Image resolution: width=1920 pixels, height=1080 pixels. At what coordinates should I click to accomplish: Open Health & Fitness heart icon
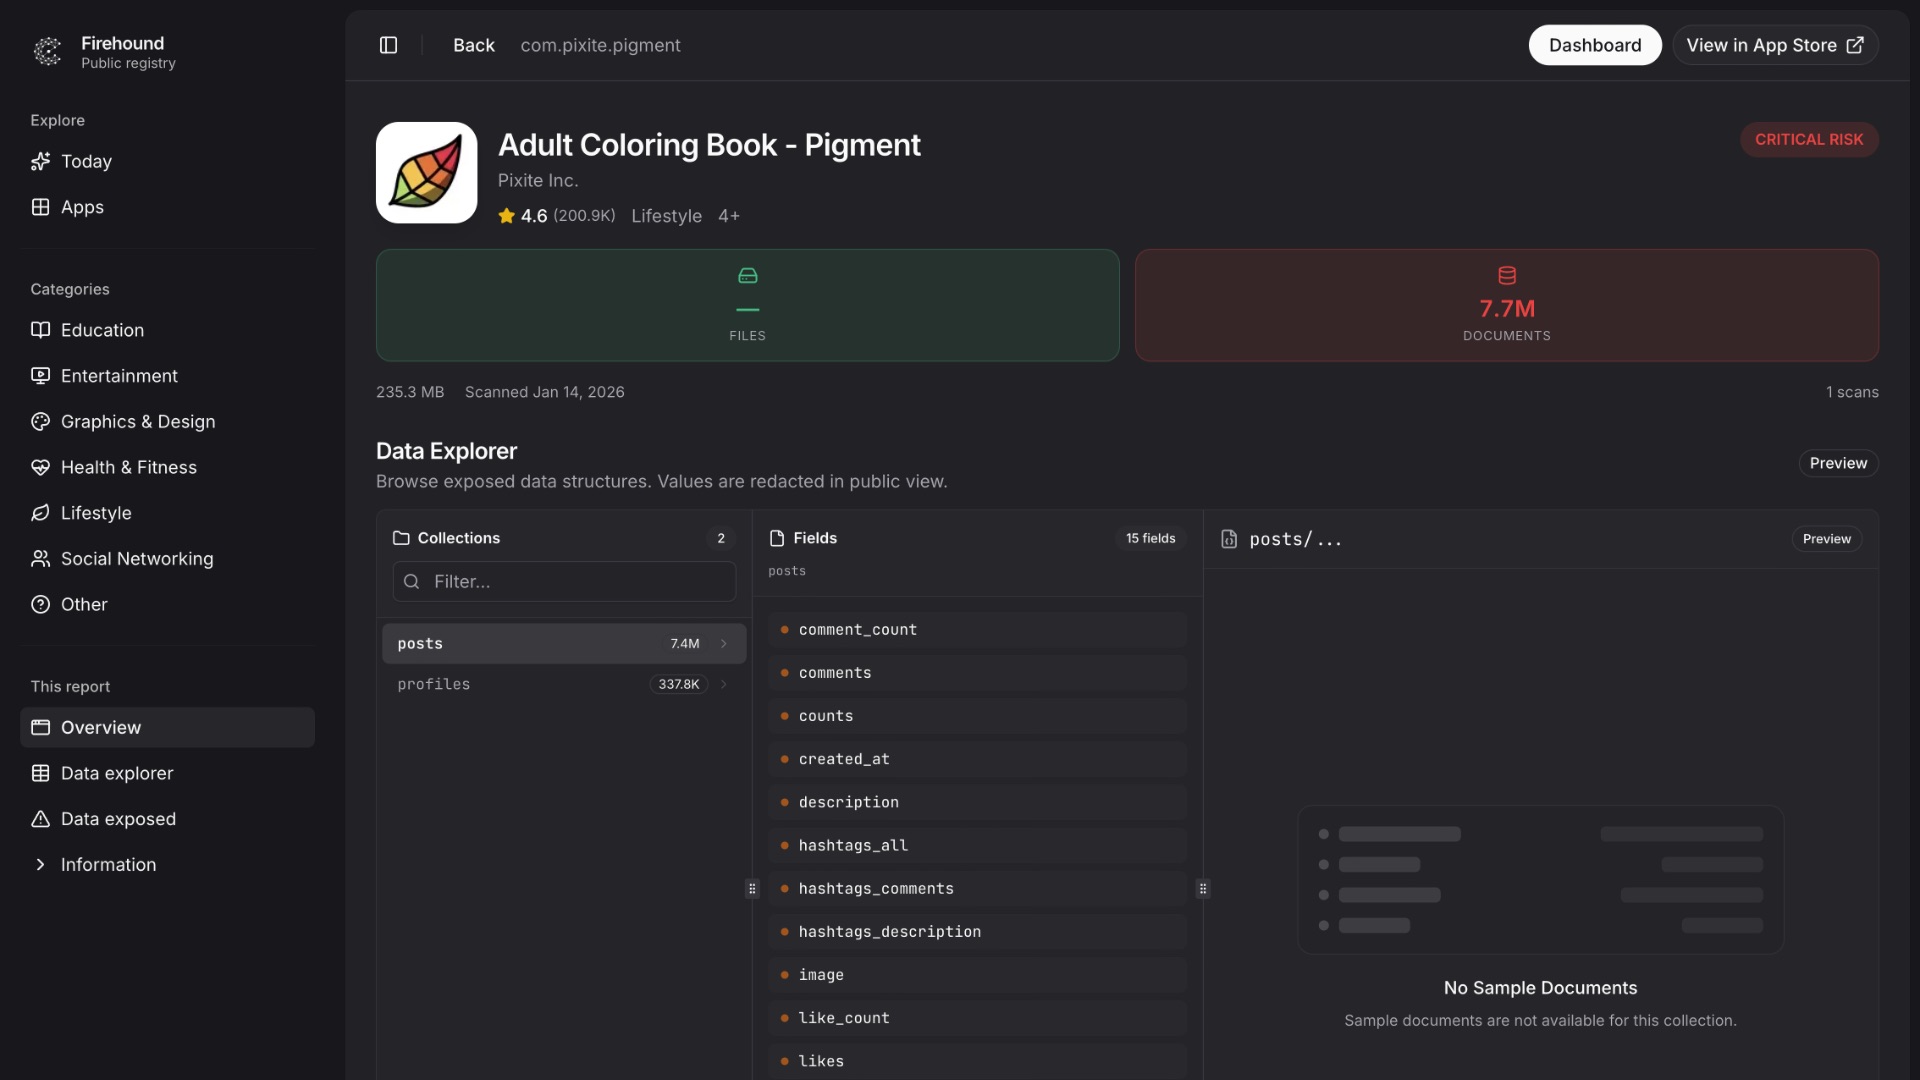tap(40, 467)
